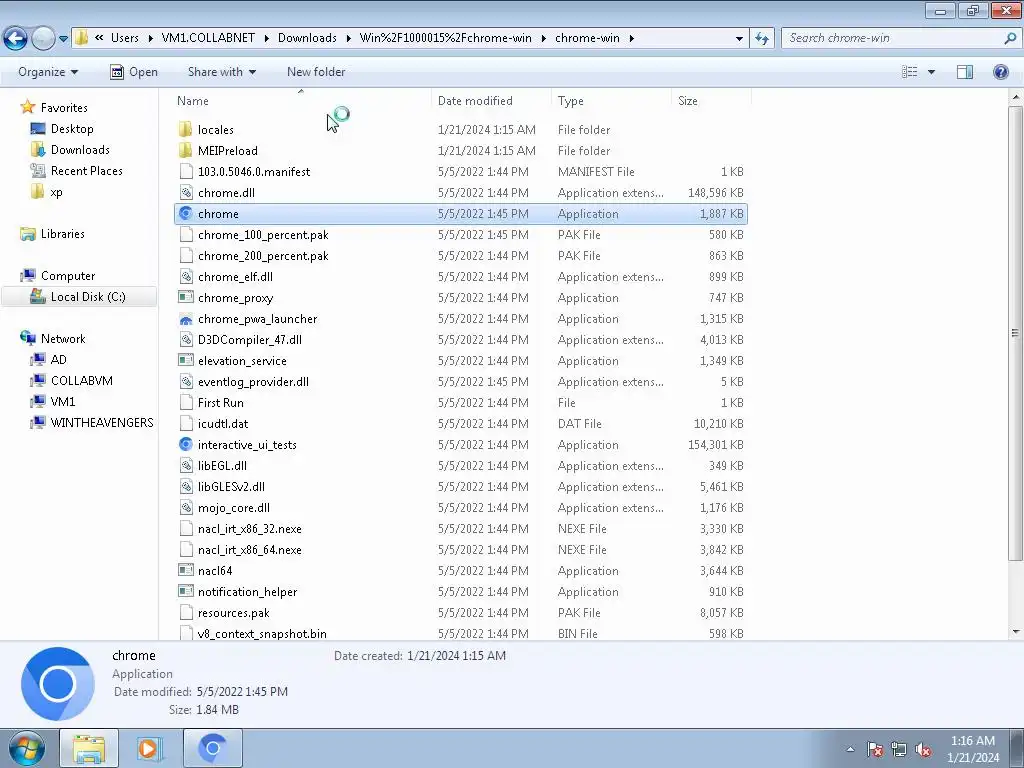
Task: Select Libraries in navigation pane
Action: coord(63,234)
